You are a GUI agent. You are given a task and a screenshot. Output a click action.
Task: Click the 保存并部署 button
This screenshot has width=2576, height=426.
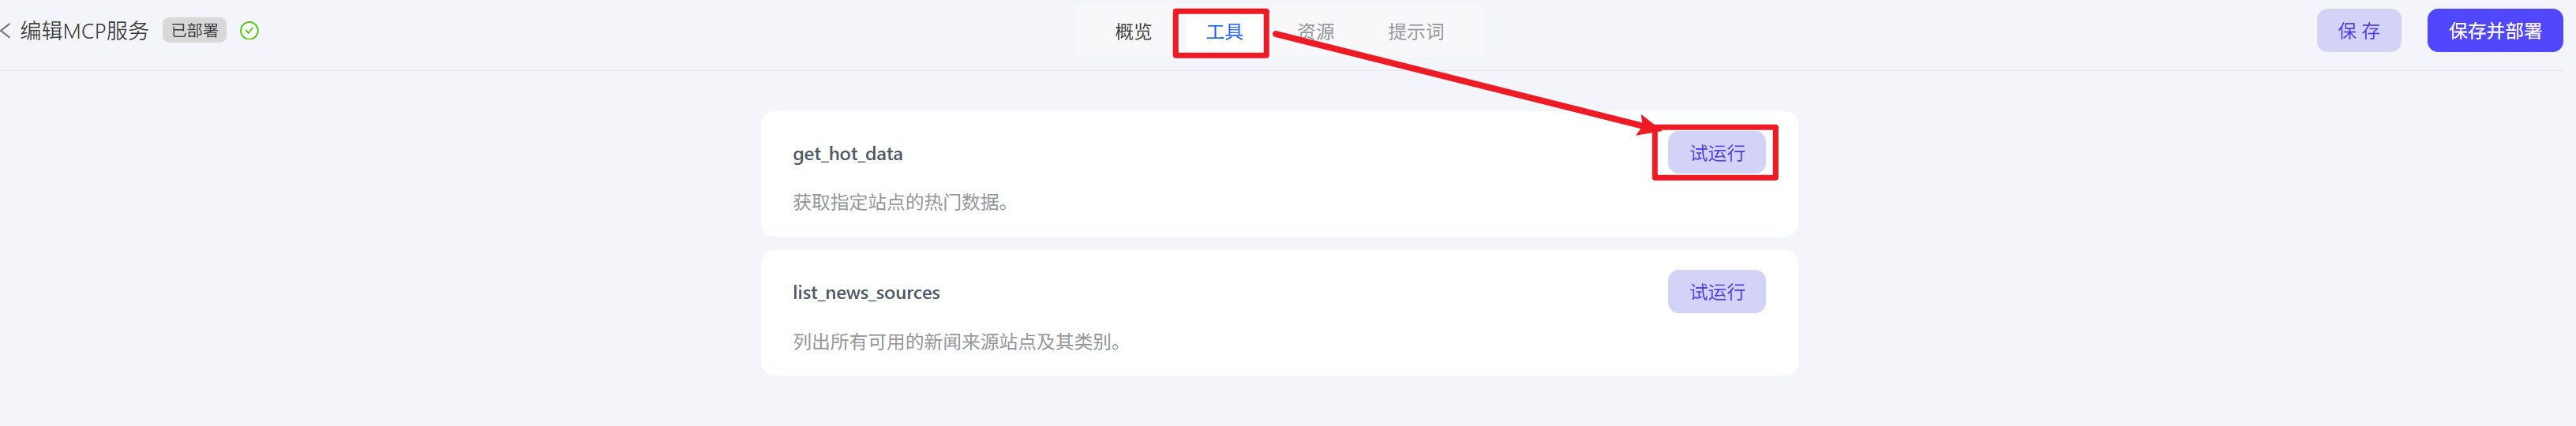point(2494,31)
